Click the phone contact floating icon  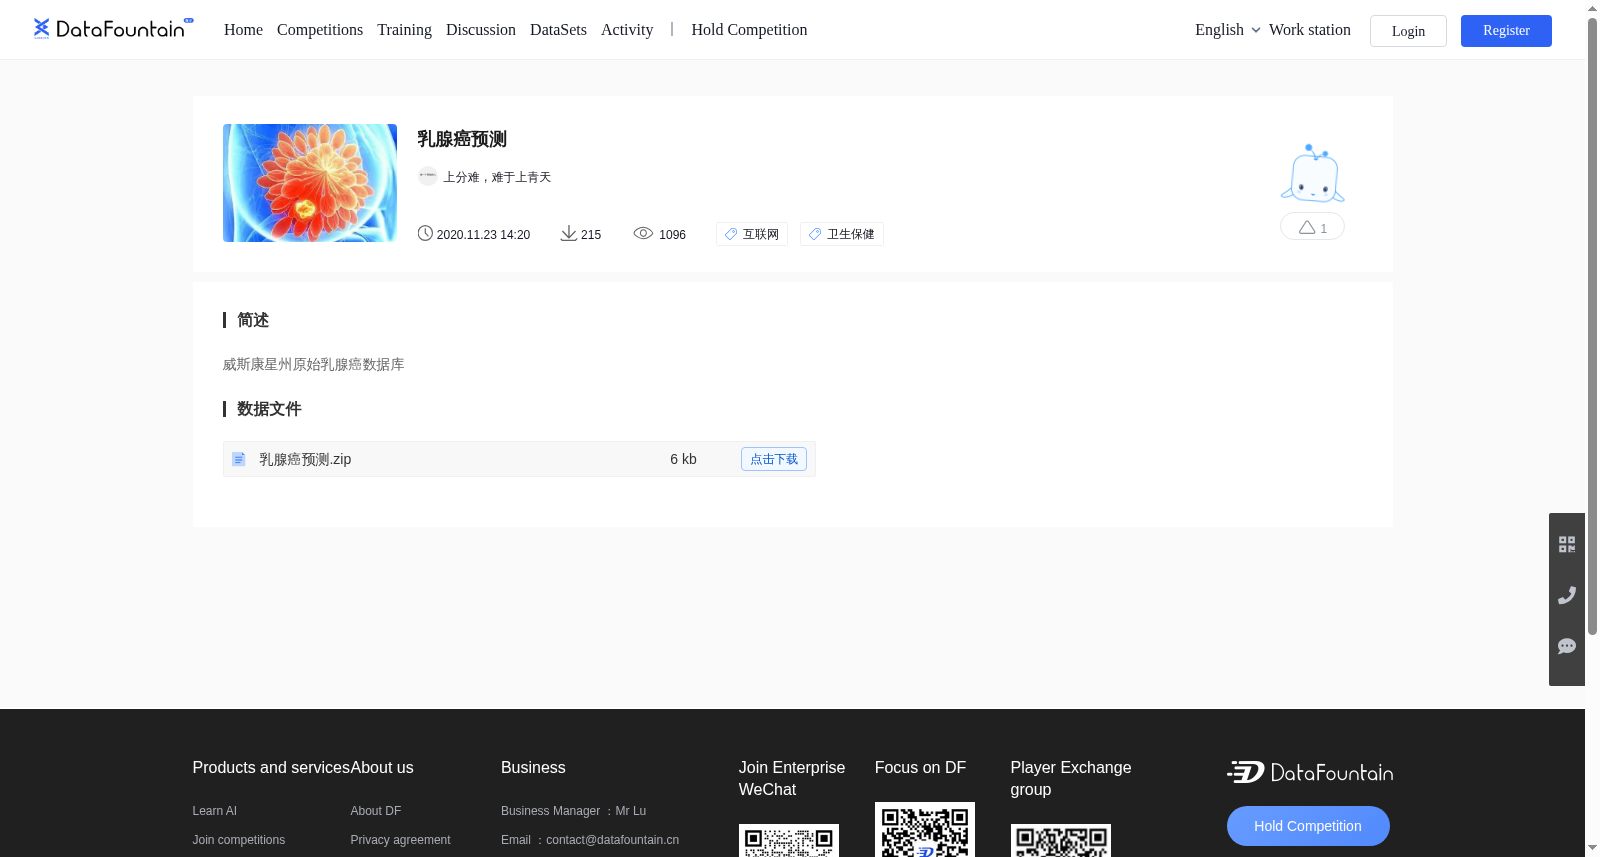[x=1567, y=595]
